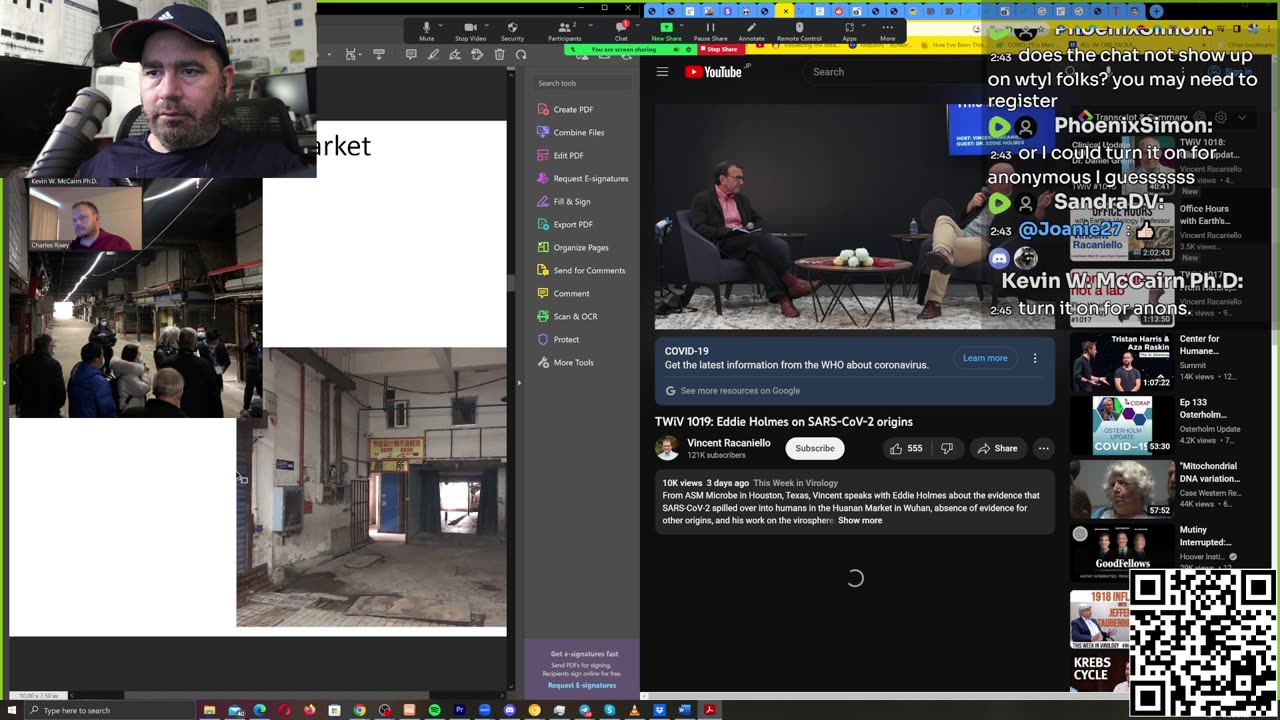The height and width of the screenshot is (720, 1280).
Task: Mute the microphone in Zoom toolbar
Action: coord(427,31)
